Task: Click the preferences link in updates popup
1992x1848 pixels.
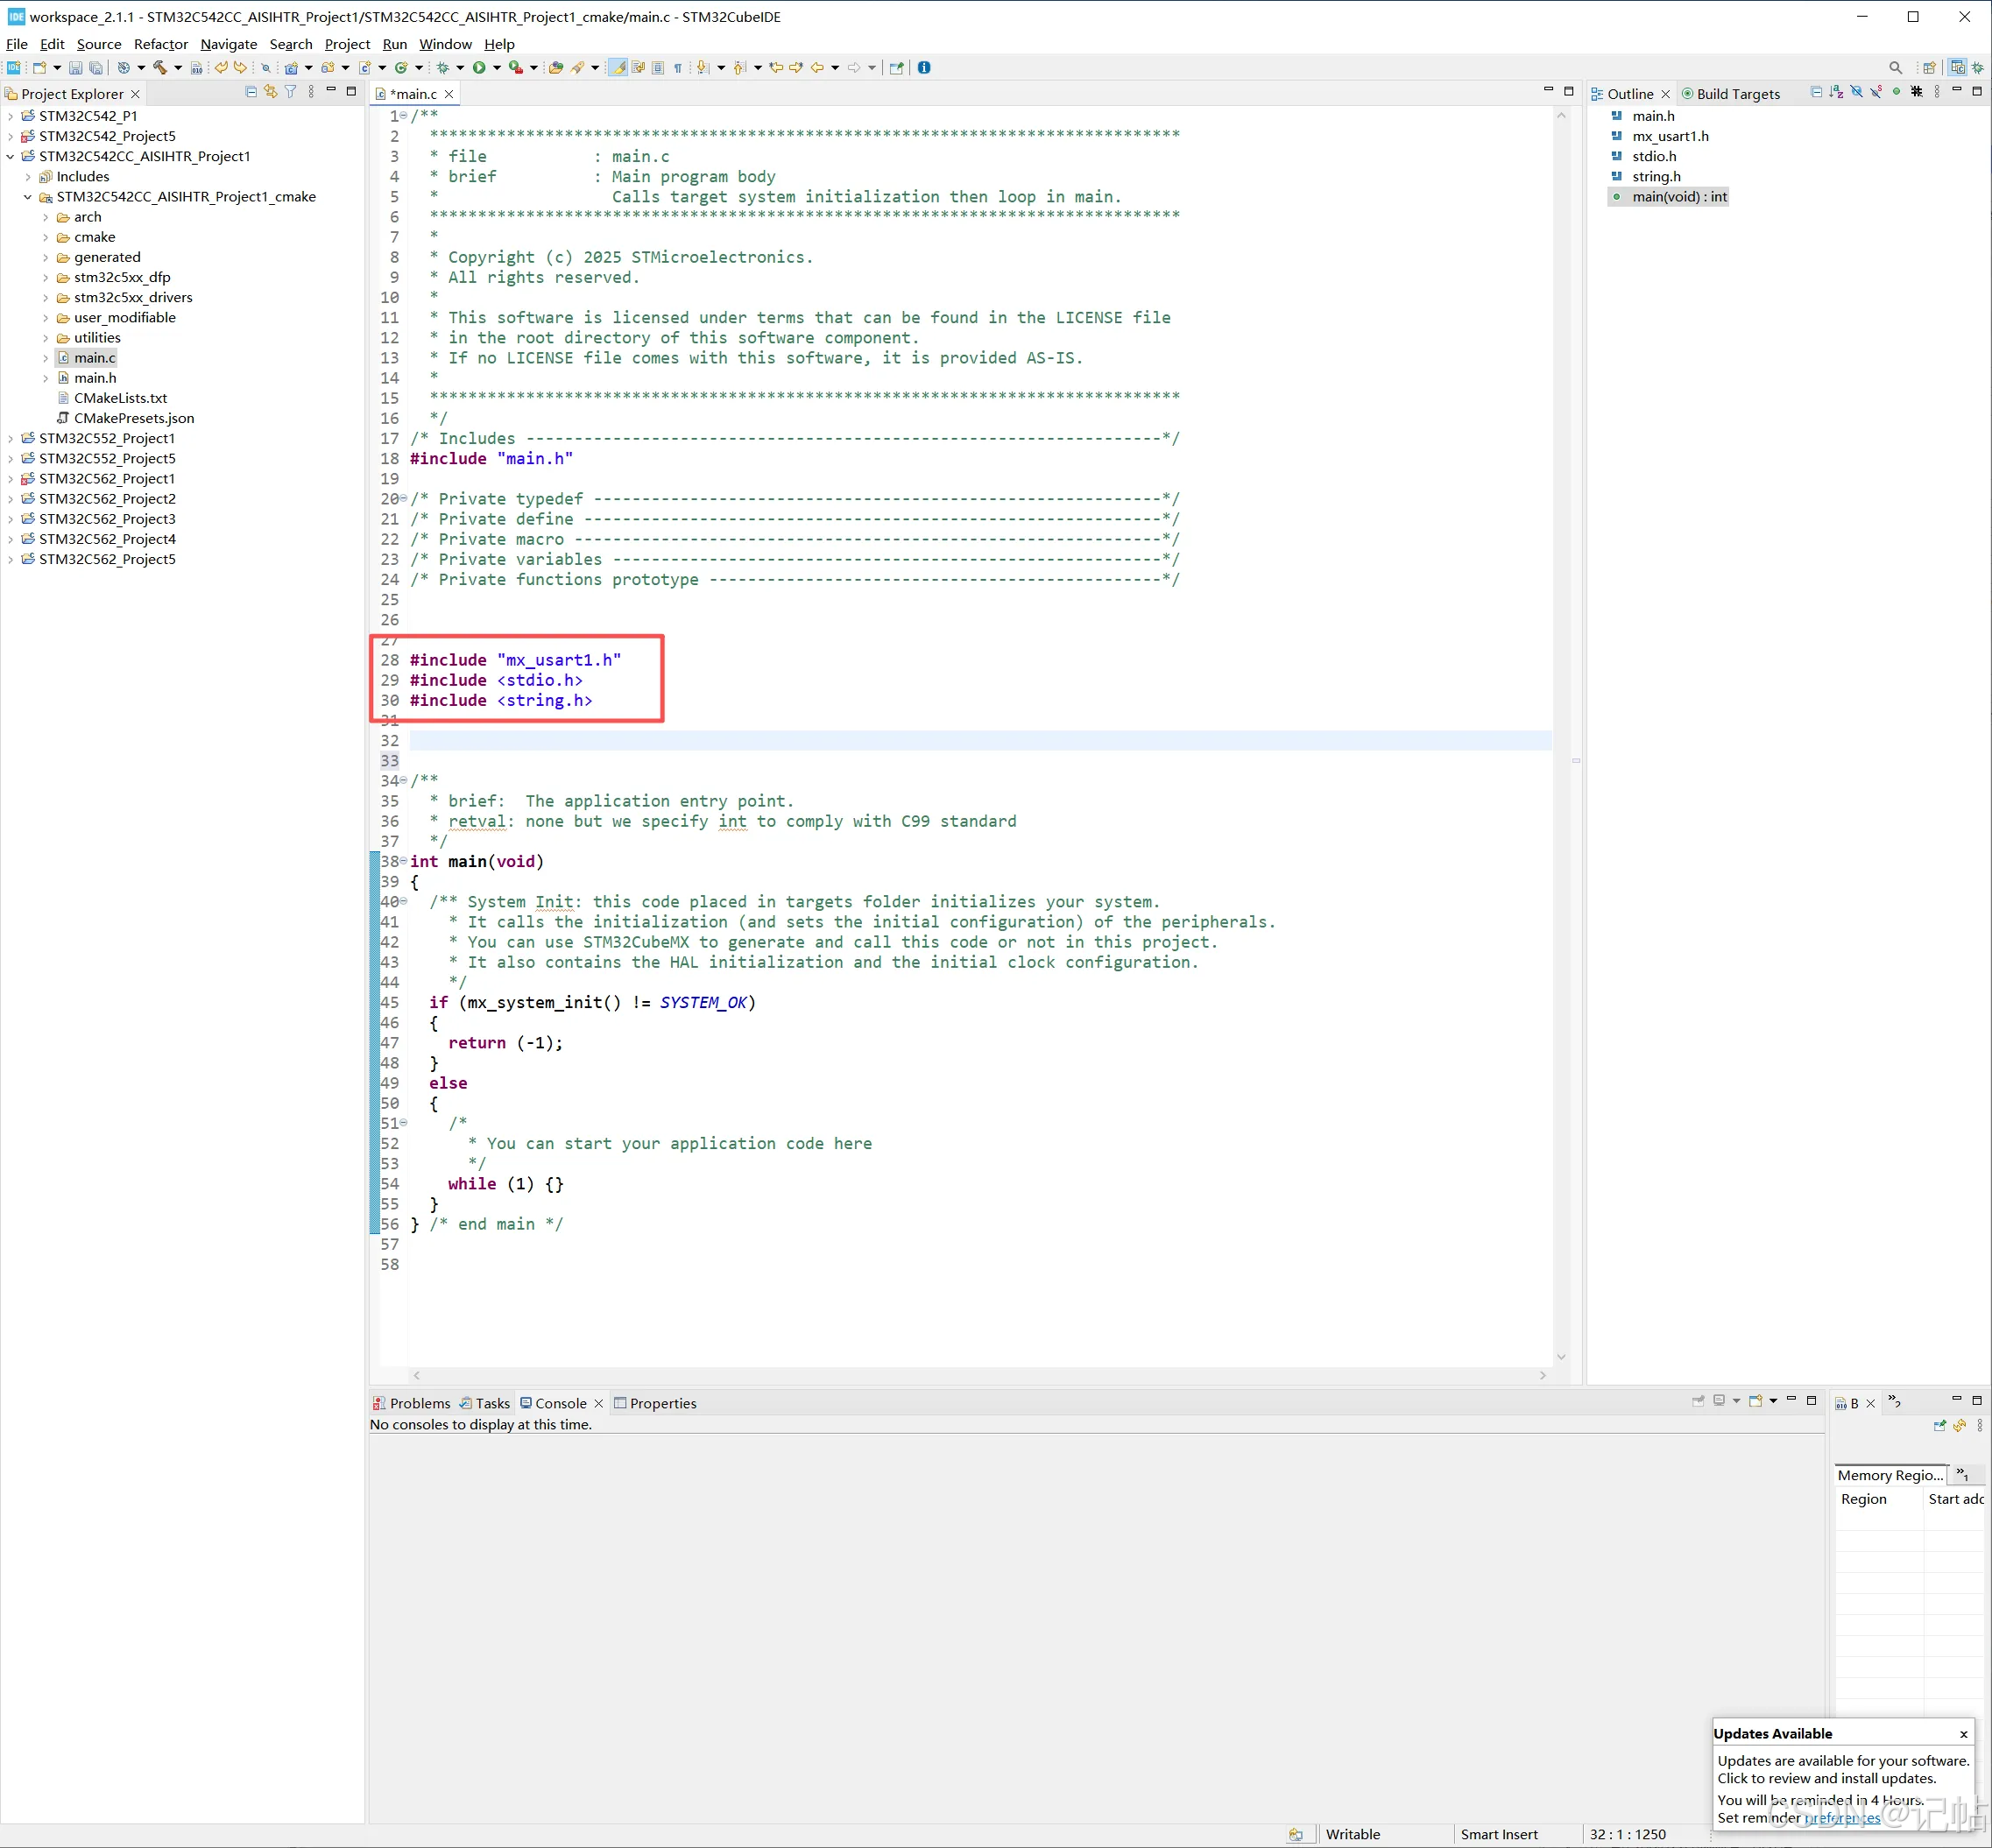Action: pos(1842,1818)
